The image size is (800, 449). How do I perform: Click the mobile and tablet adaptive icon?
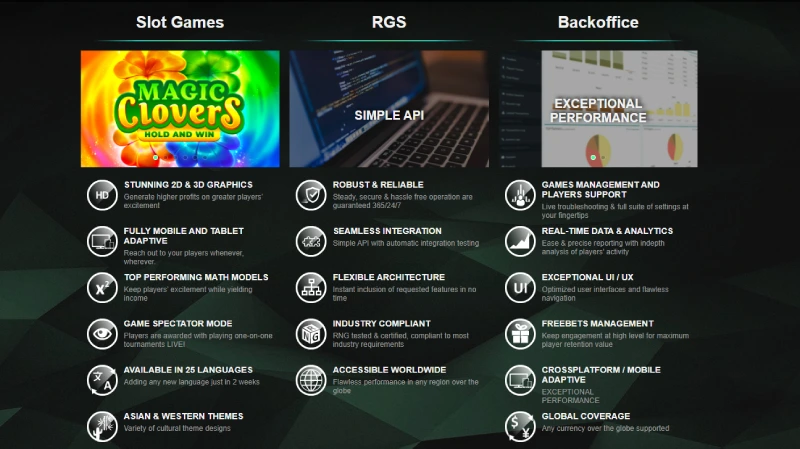click(102, 241)
